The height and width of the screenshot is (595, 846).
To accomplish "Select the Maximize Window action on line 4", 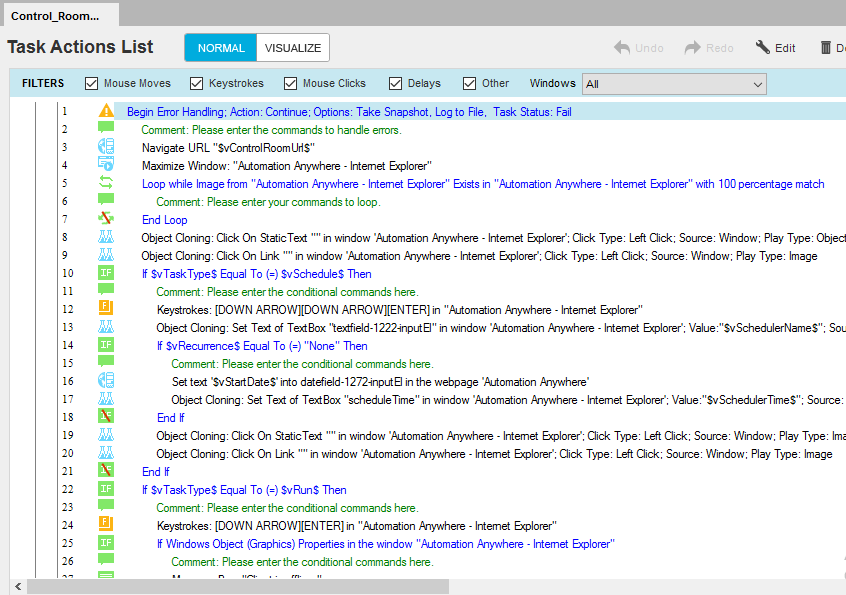I will coord(286,166).
